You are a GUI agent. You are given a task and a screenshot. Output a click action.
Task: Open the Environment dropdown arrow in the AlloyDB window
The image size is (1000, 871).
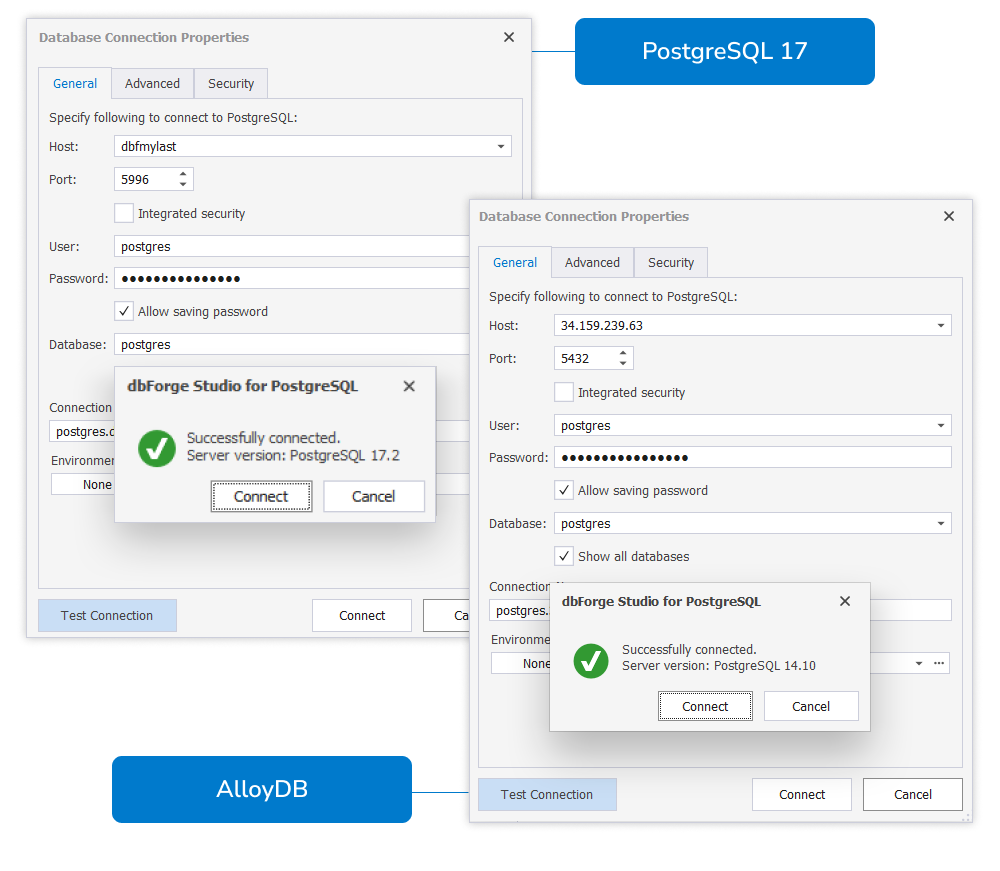(919, 664)
